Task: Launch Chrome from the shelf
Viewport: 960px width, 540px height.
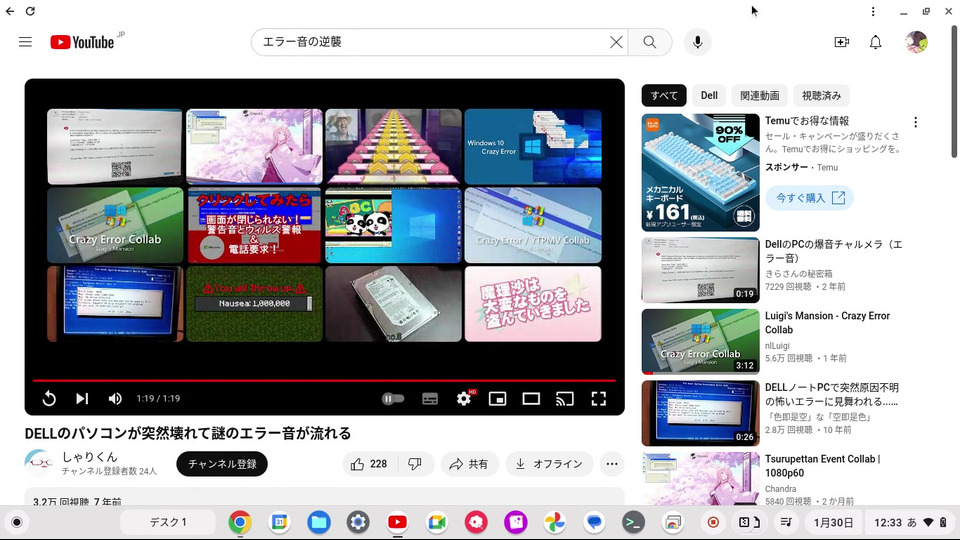Action: coord(240,522)
